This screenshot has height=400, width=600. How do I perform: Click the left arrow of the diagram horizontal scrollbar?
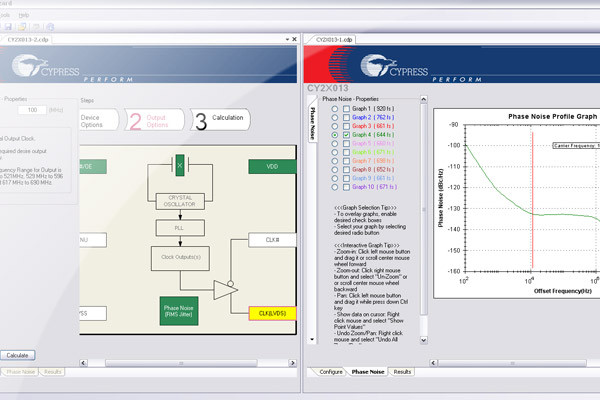[83, 363]
